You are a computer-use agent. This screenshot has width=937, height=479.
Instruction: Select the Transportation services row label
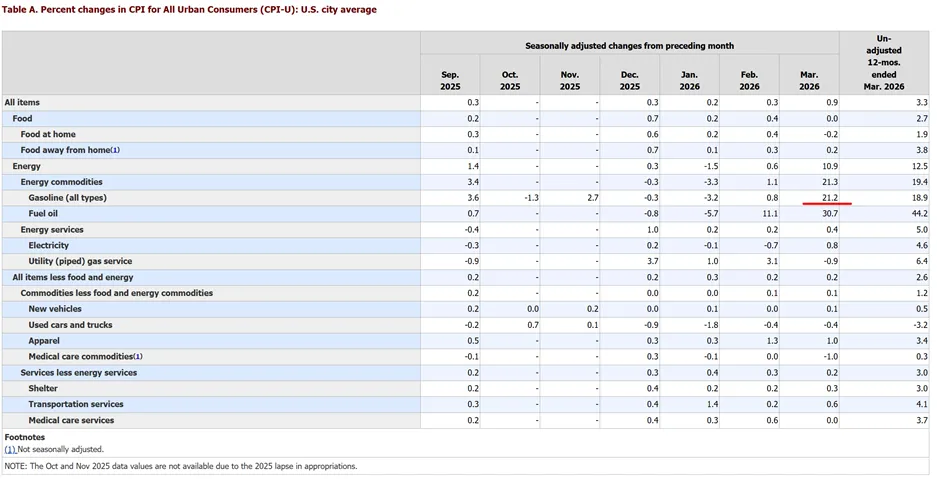point(76,404)
